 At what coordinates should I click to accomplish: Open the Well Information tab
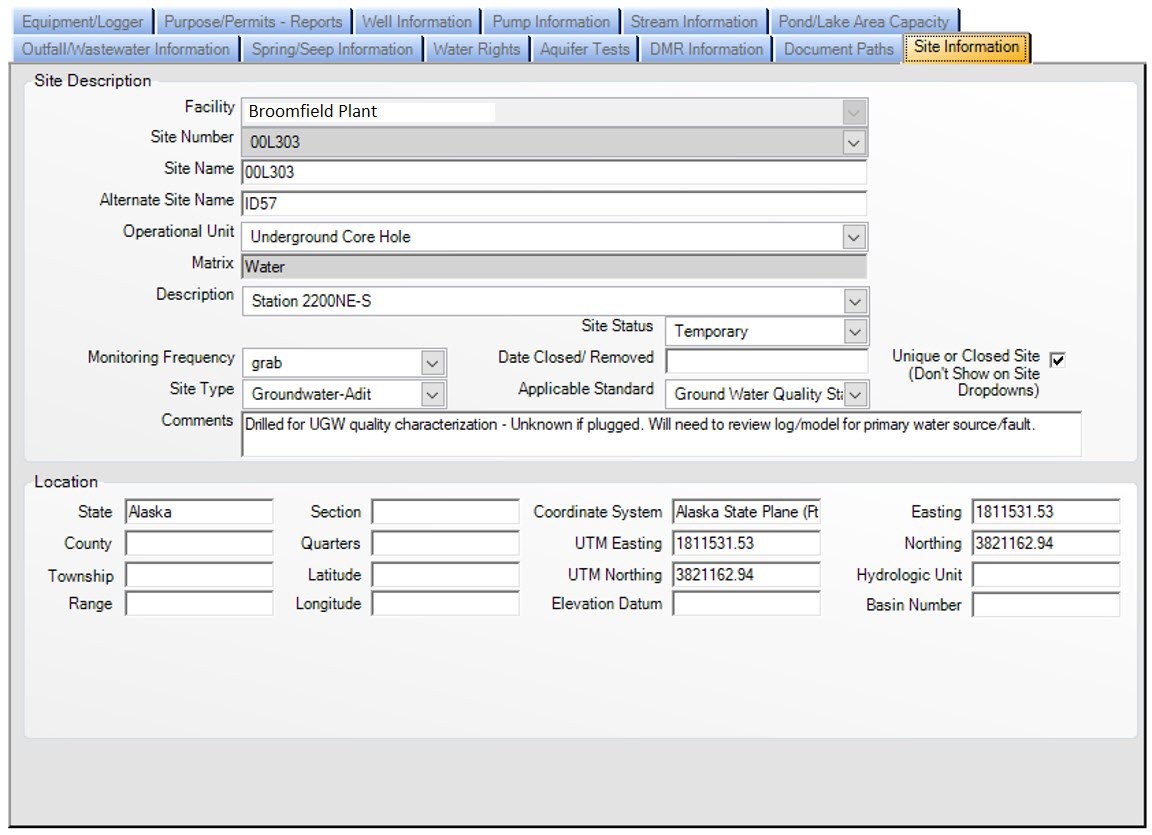(x=417, y=21)
